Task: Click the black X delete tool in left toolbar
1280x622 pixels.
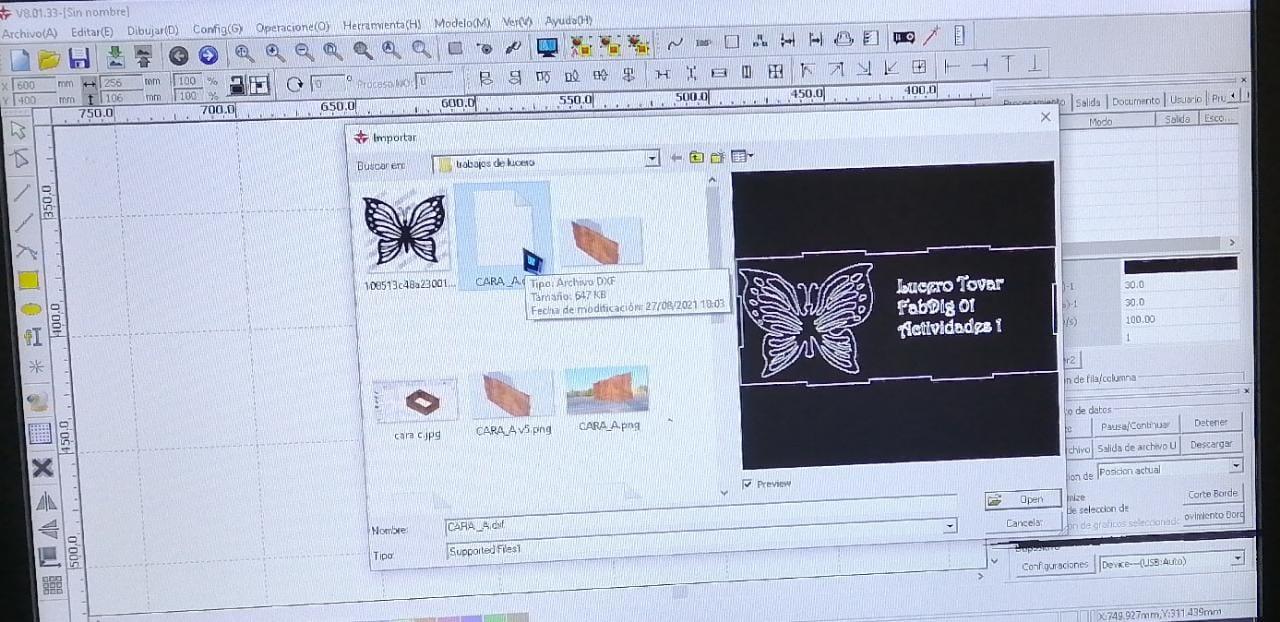Action: pos(42,468)
